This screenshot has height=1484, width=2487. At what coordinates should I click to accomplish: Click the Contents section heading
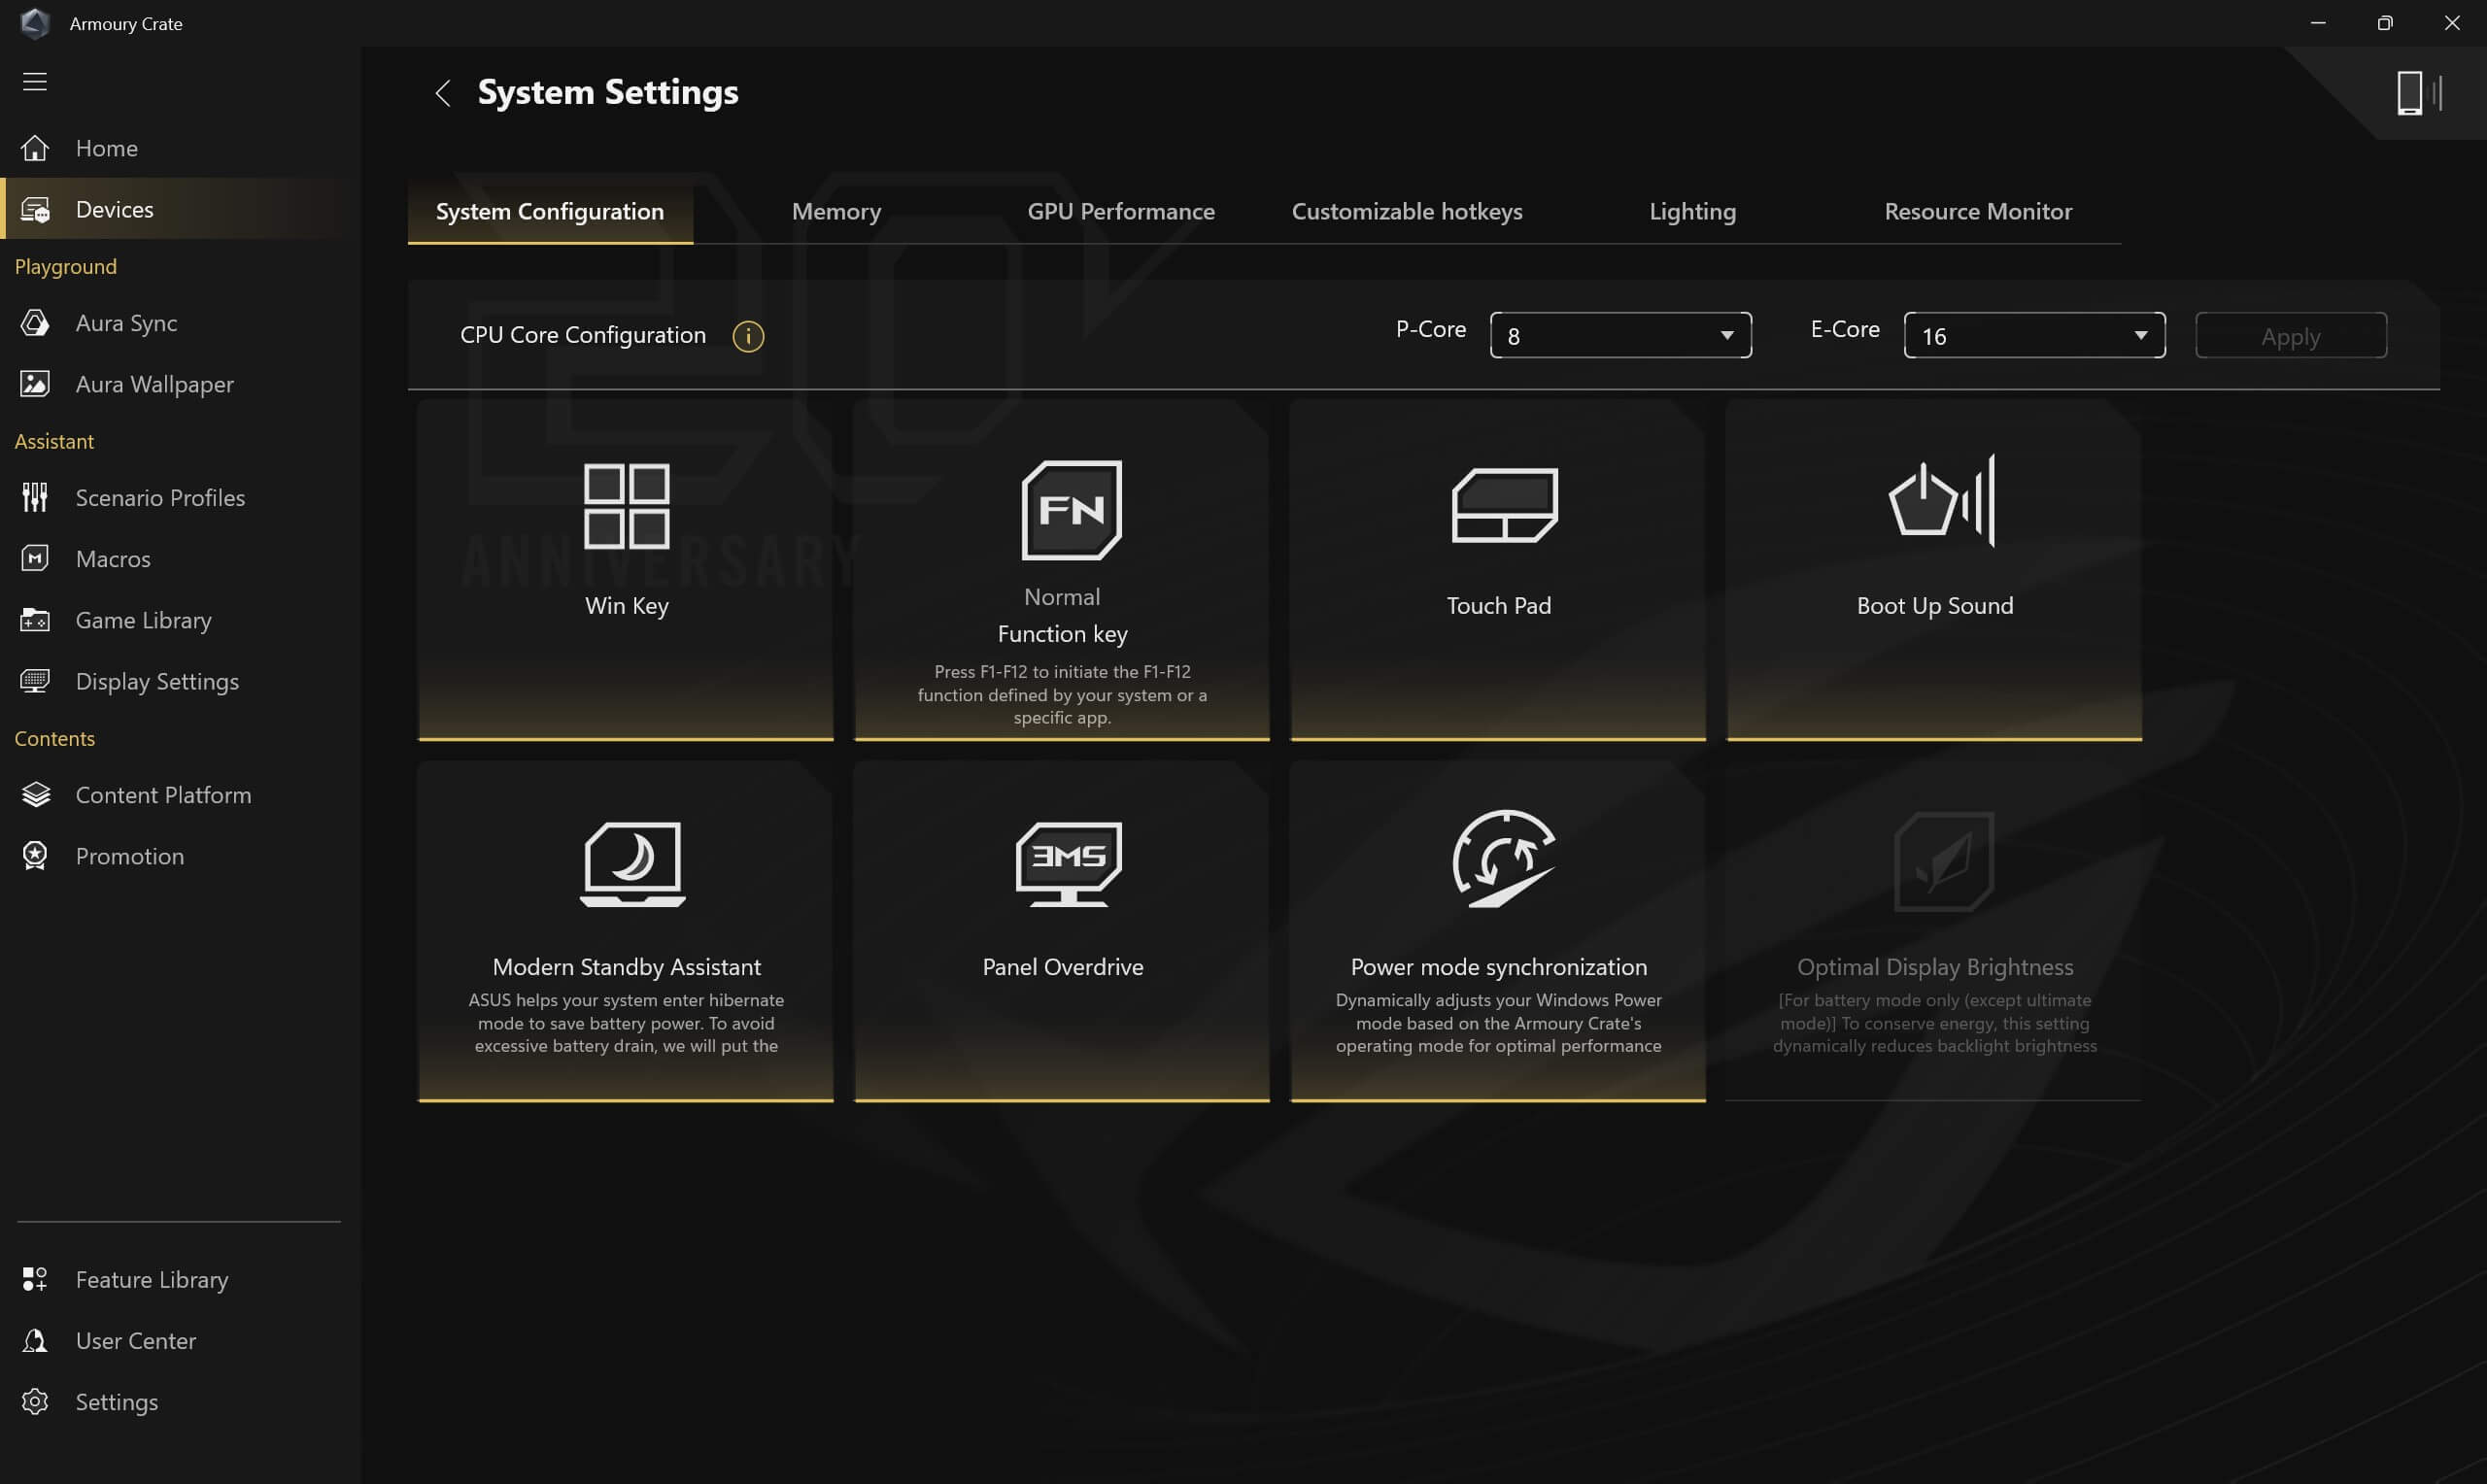point(55,738)
